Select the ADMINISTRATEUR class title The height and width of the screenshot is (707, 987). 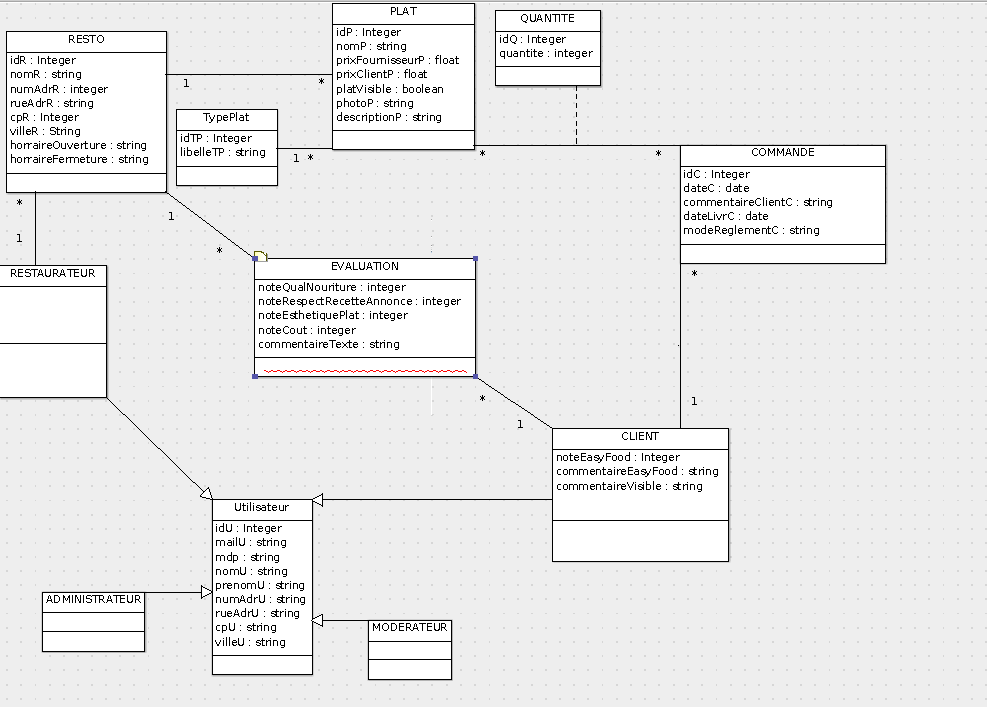pos(94,599)
